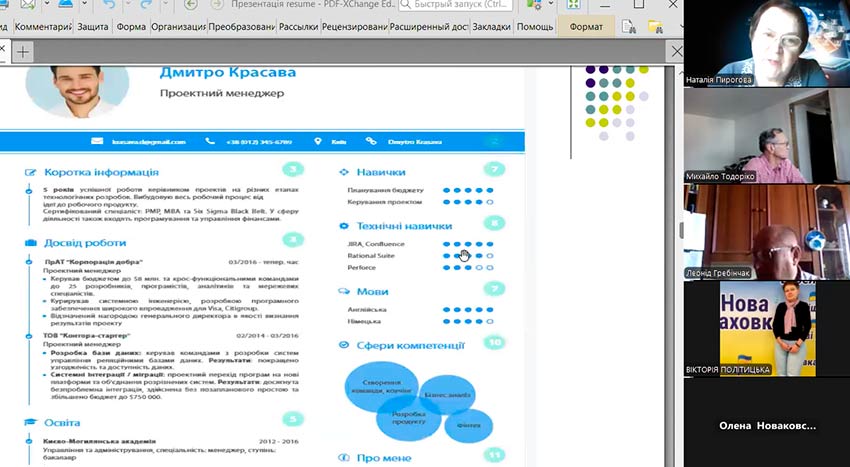This screenshot has width=850, height=467.
Task: Open new tab with plus button
Action: (21, 50)
